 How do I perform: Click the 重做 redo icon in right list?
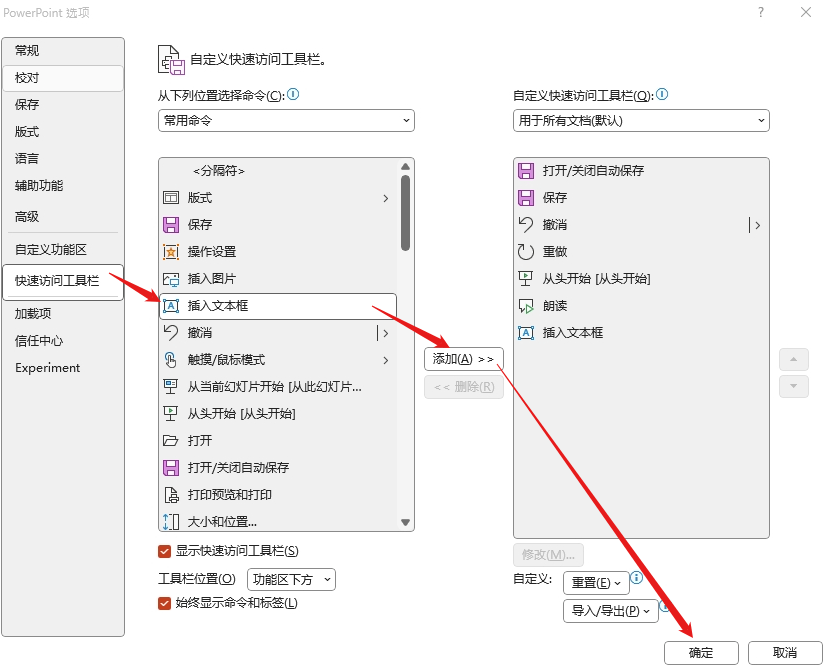(526, 252)
